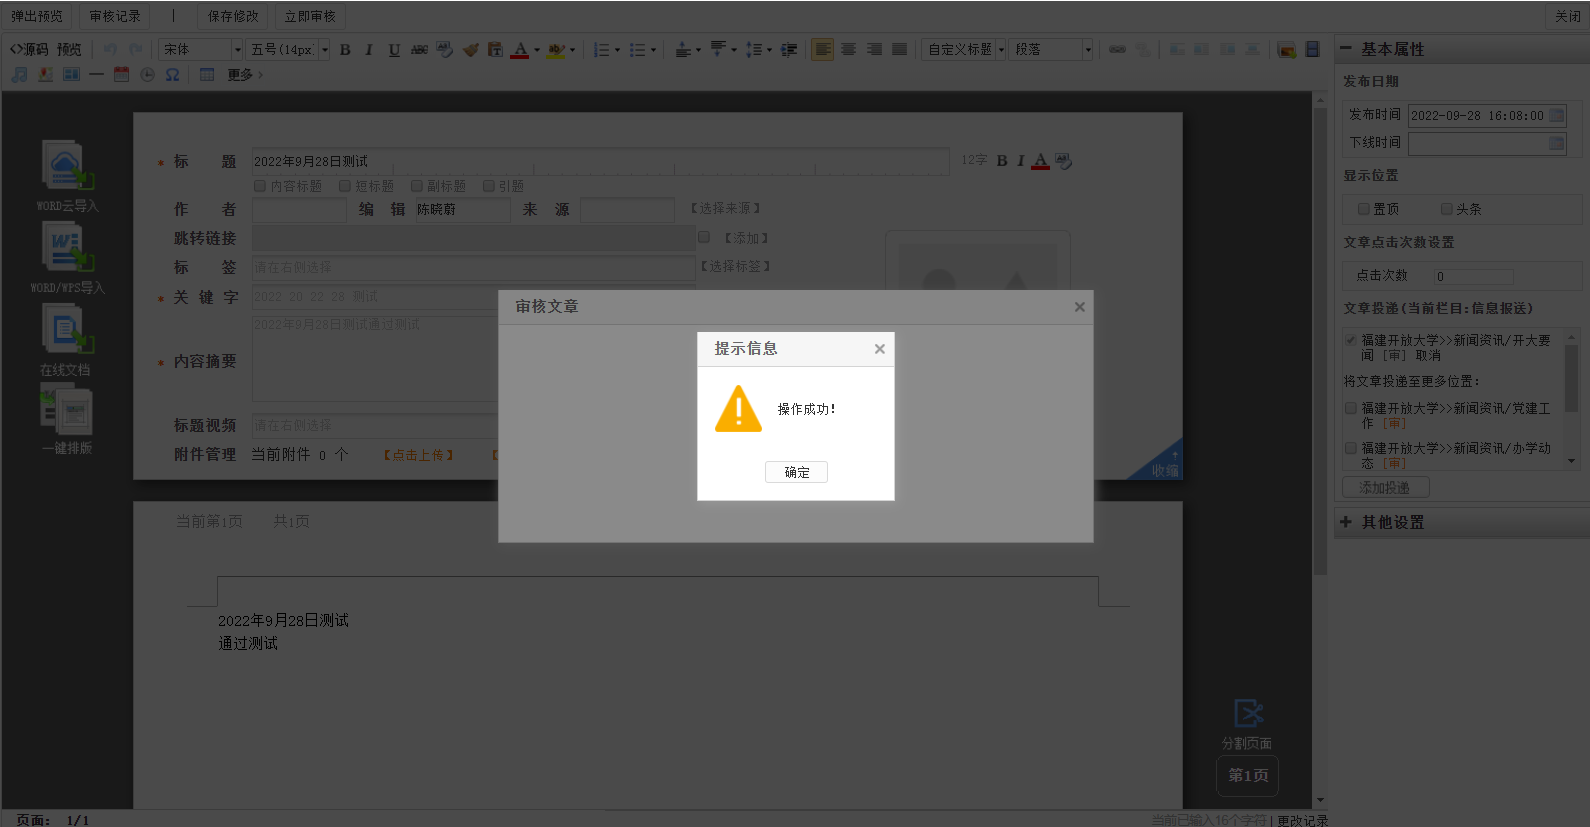Select the 一键排版 auto-layout icon
The image size is (1590, 827).
[x=66, y=410]
